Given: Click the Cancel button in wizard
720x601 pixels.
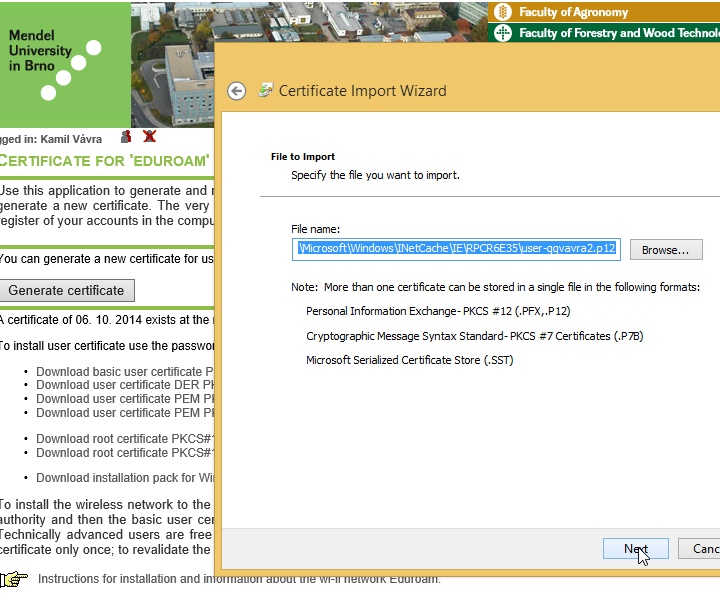Looking at the screenshot, I should (x=699, y=549).
